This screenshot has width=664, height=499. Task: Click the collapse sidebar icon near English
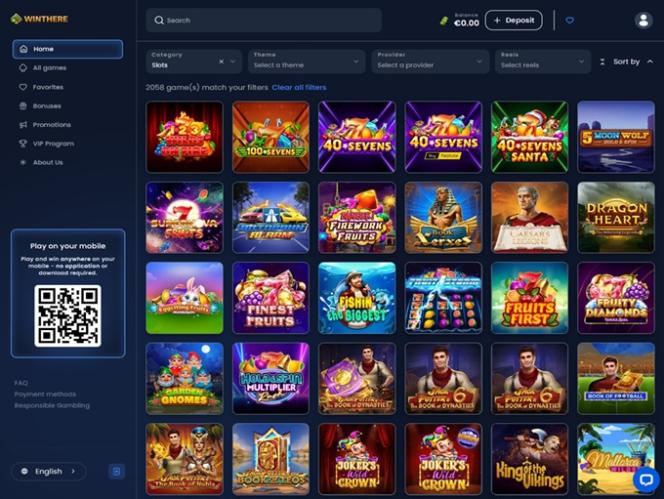[x=116, y=471]
